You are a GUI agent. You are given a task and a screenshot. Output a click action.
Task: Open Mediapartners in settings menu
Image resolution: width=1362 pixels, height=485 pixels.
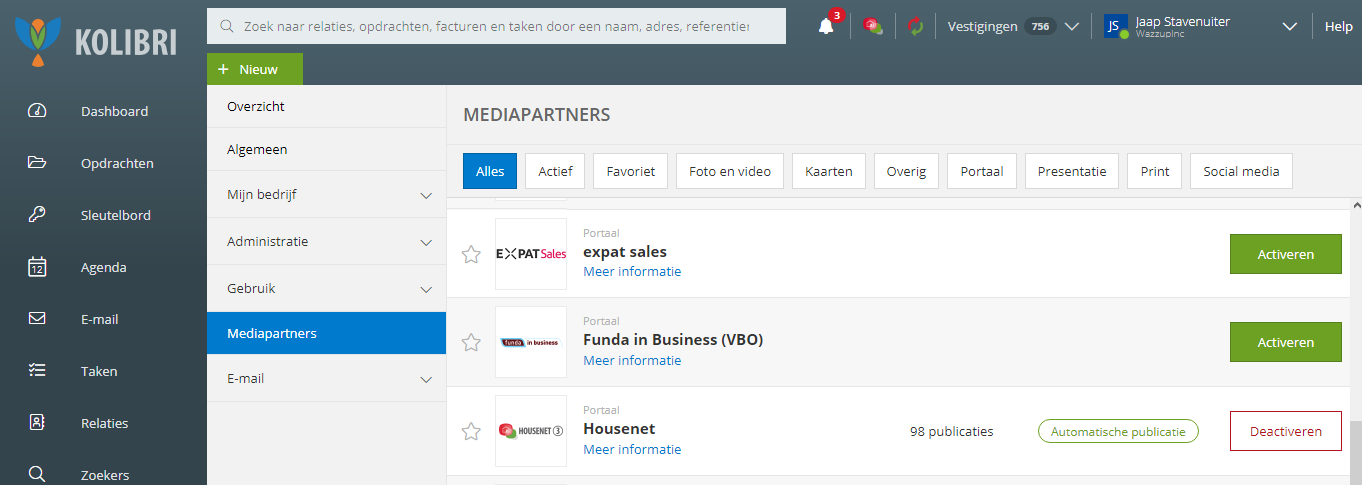[326, 333]
